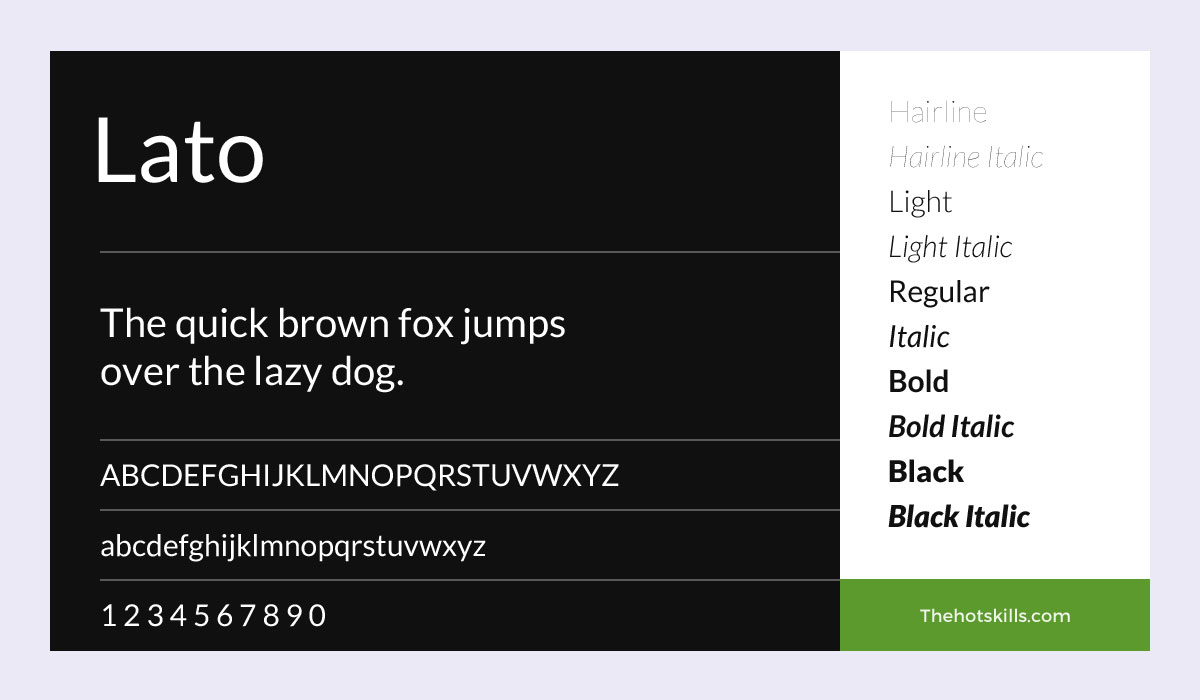Pick the Italic style entry
This screenshot has height=700, width=1200.
[x=919, y=337]
